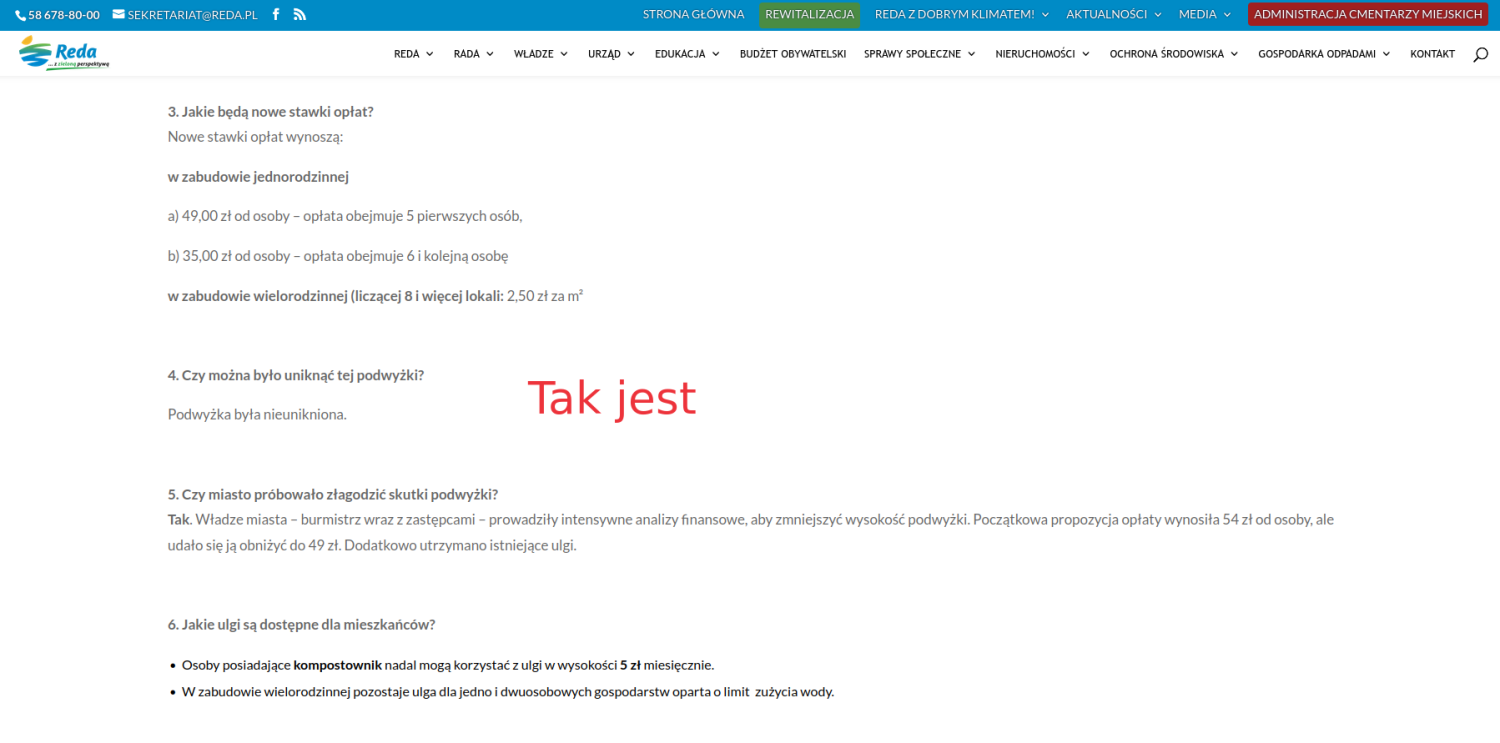Expand the Nieruchomości navigation menu

(x=1042, y=54)
